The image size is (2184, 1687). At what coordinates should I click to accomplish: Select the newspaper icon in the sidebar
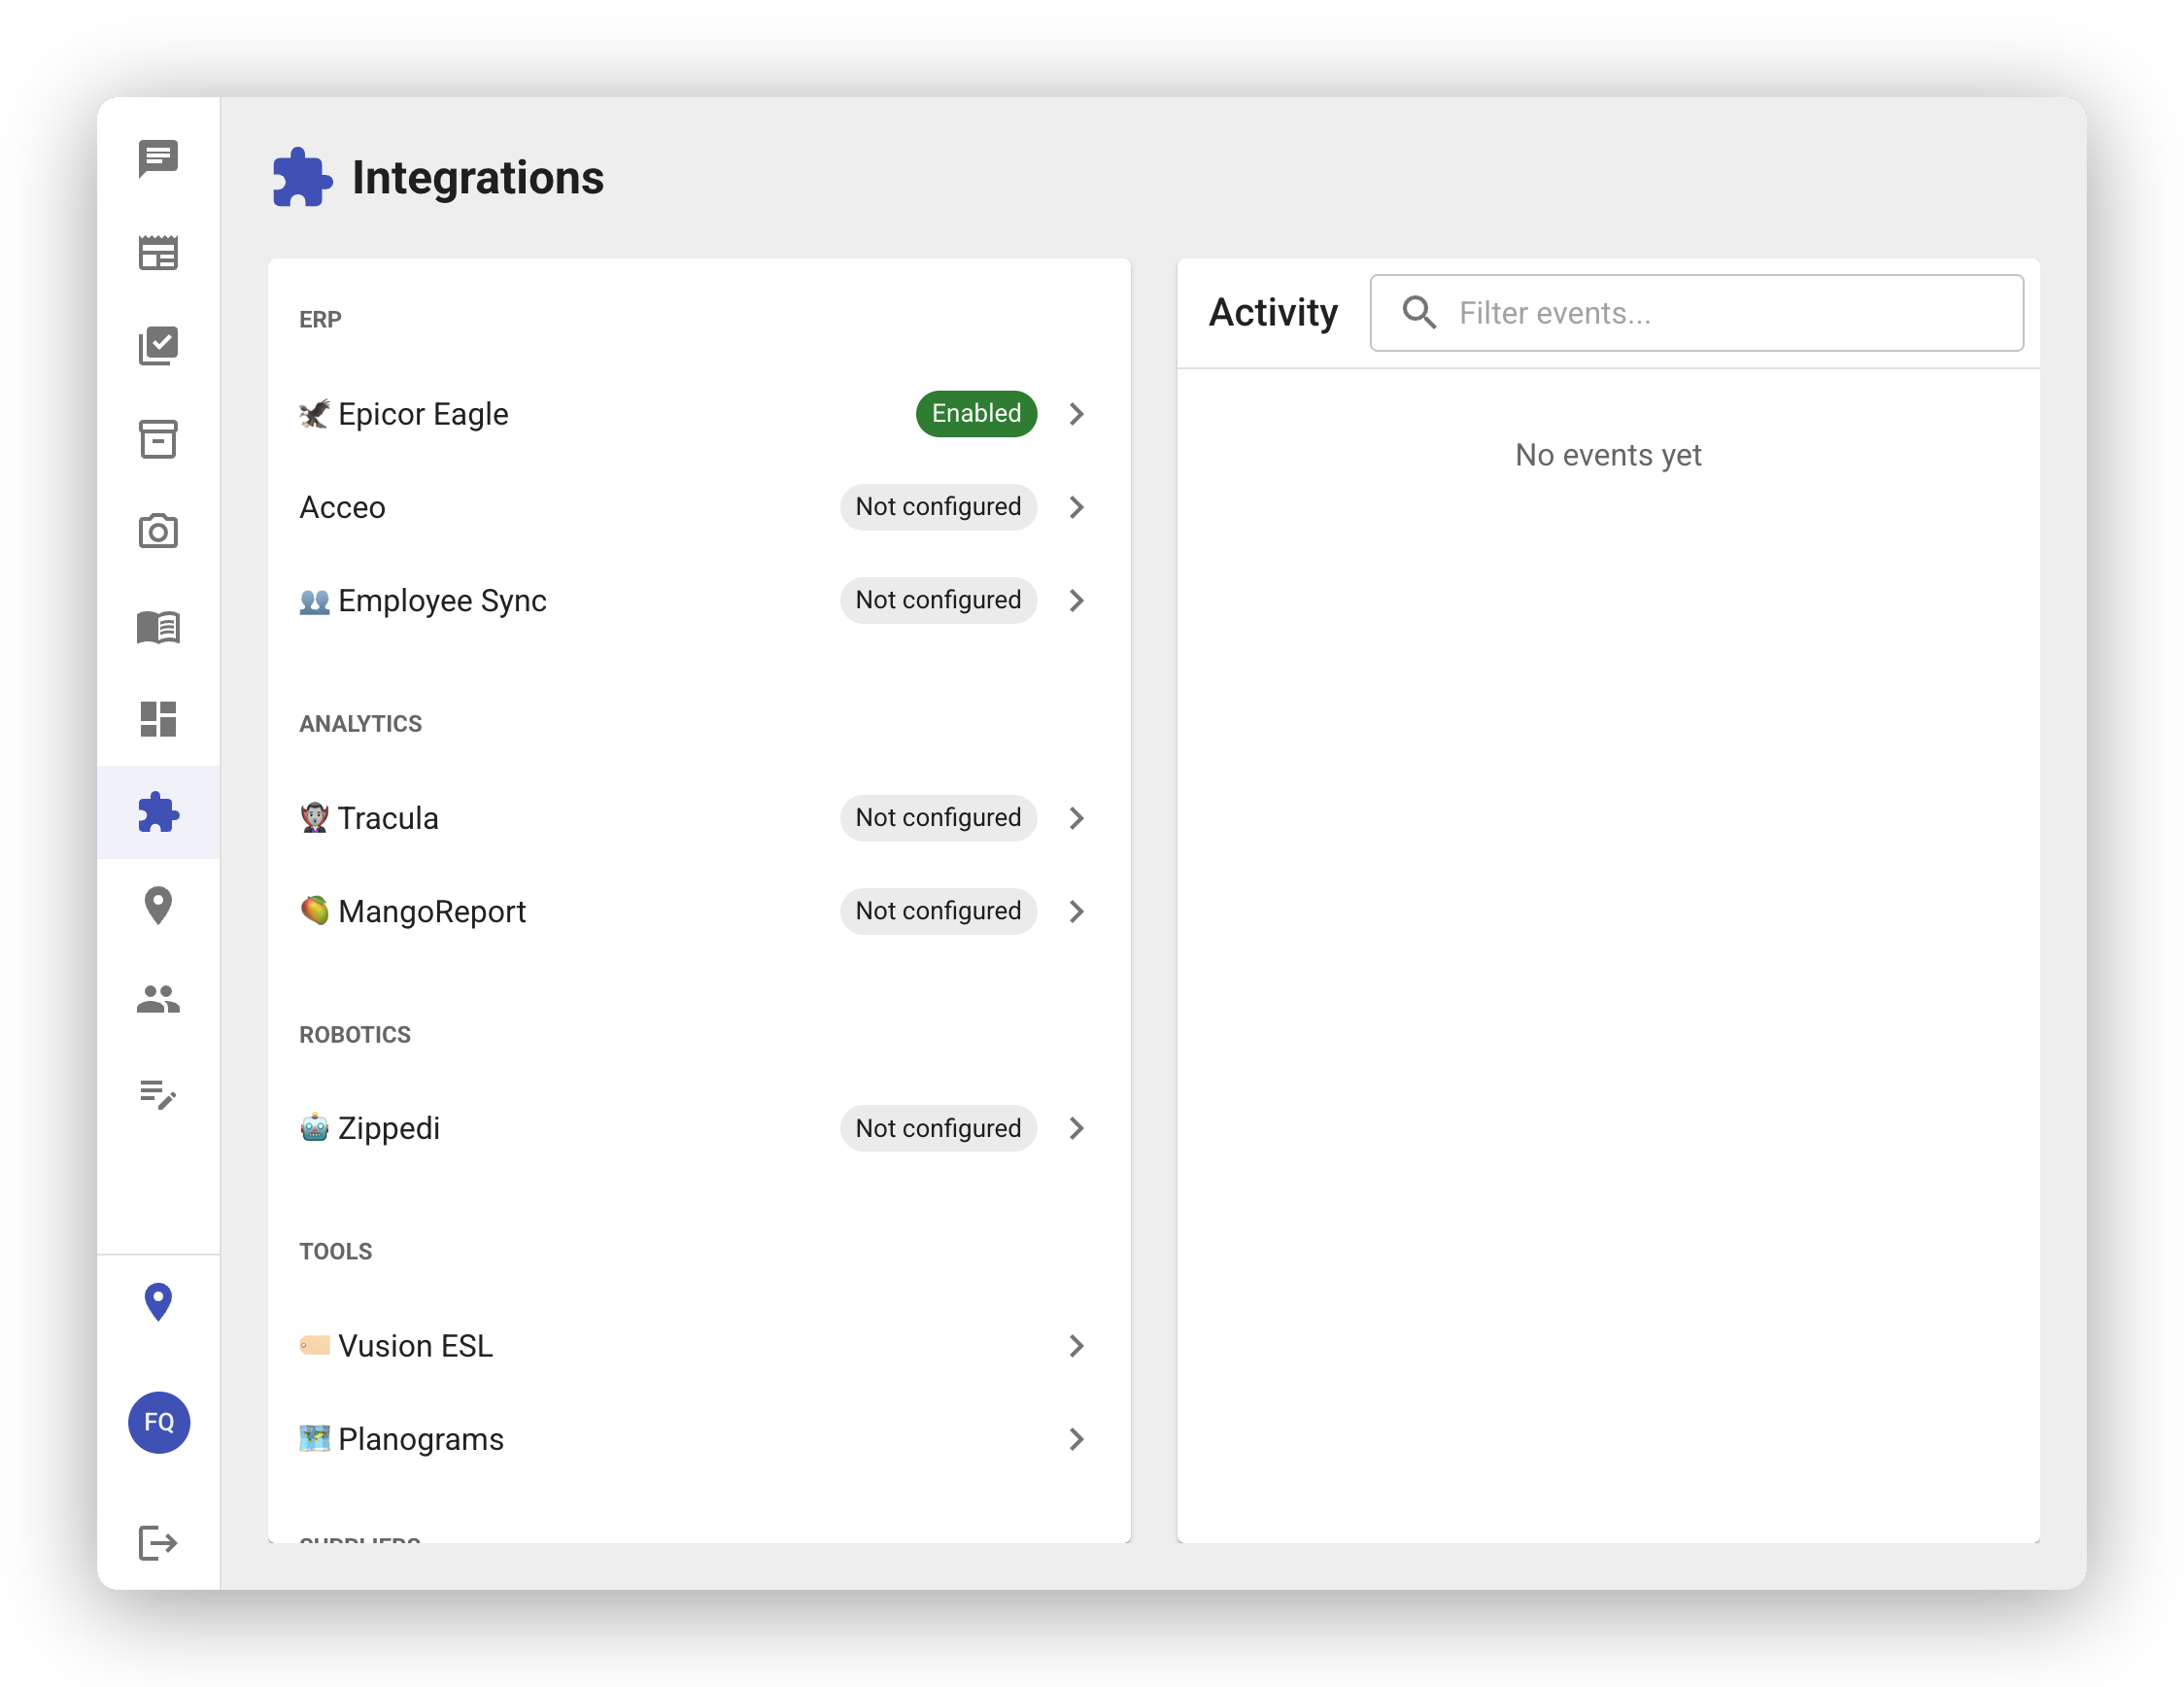click(x=158, y=252)
